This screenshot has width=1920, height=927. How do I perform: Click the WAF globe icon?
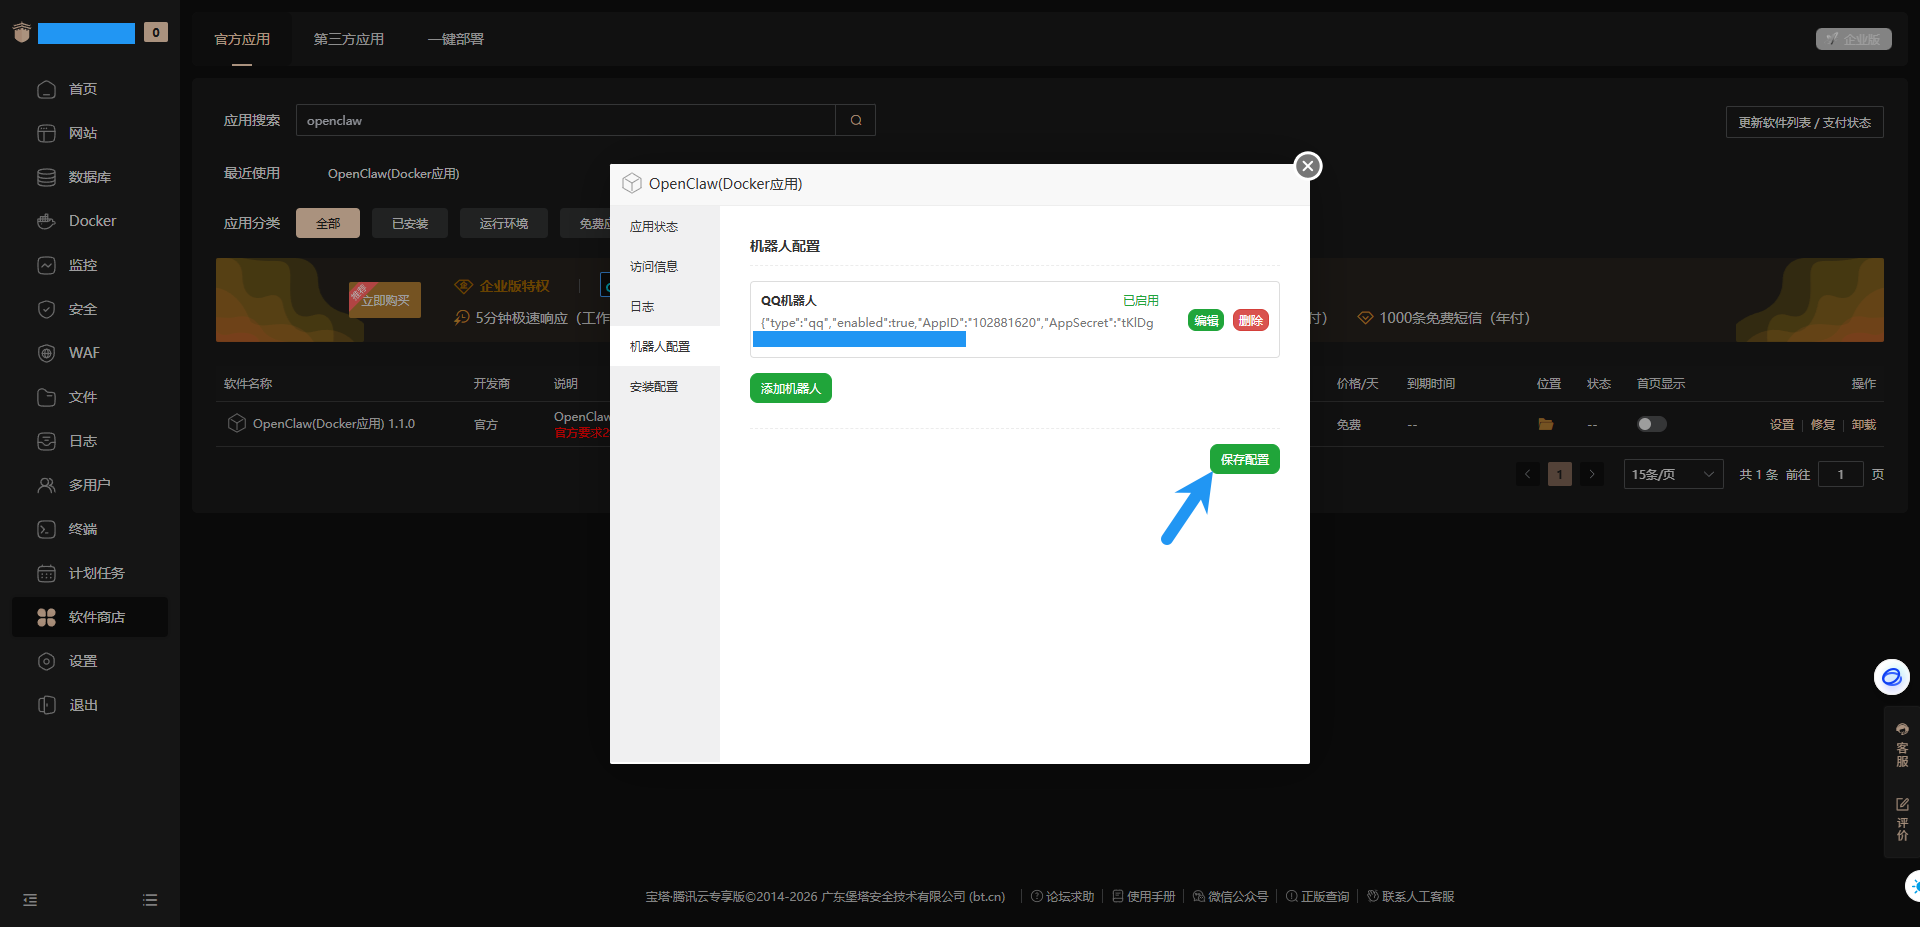click(x=46, y=353)
